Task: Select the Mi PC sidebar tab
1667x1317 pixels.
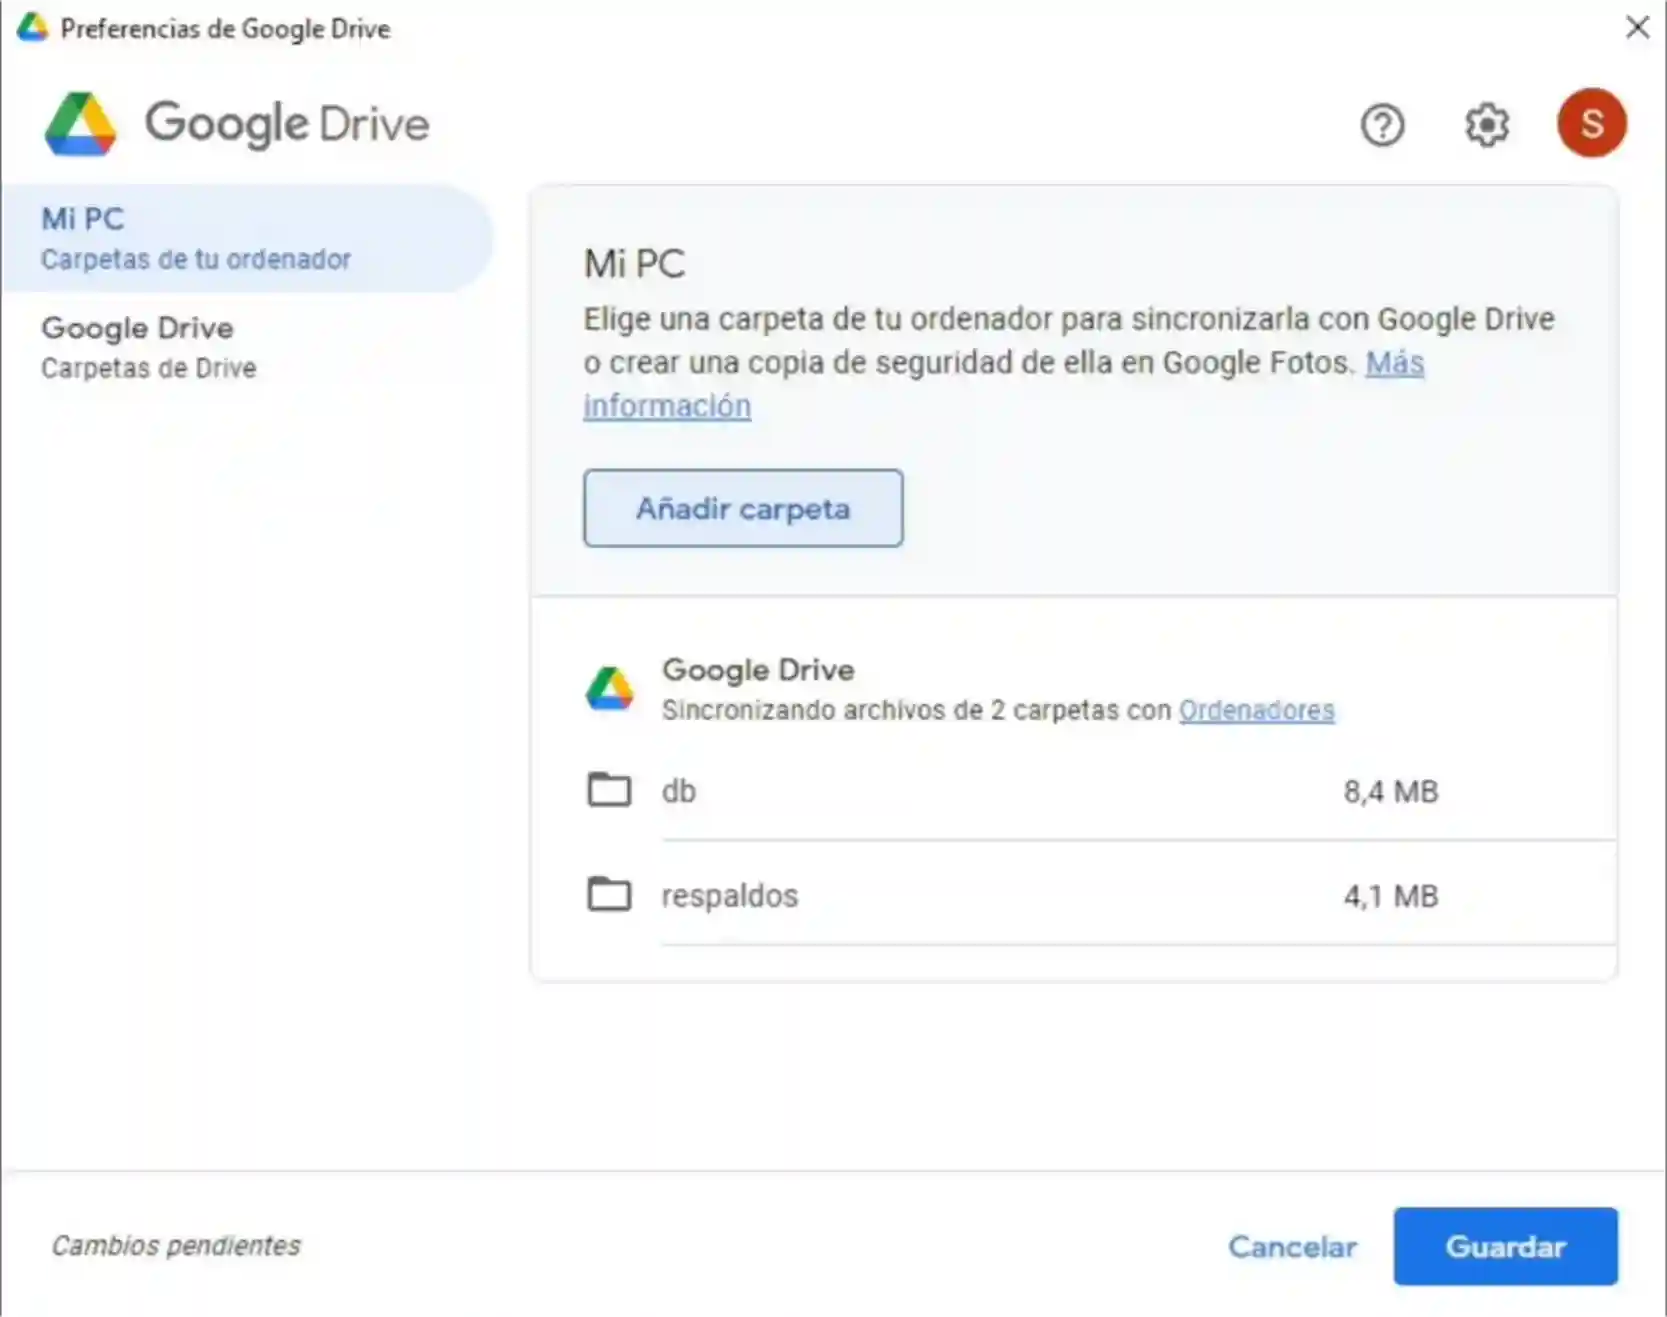Action: (x=246, y=238)
